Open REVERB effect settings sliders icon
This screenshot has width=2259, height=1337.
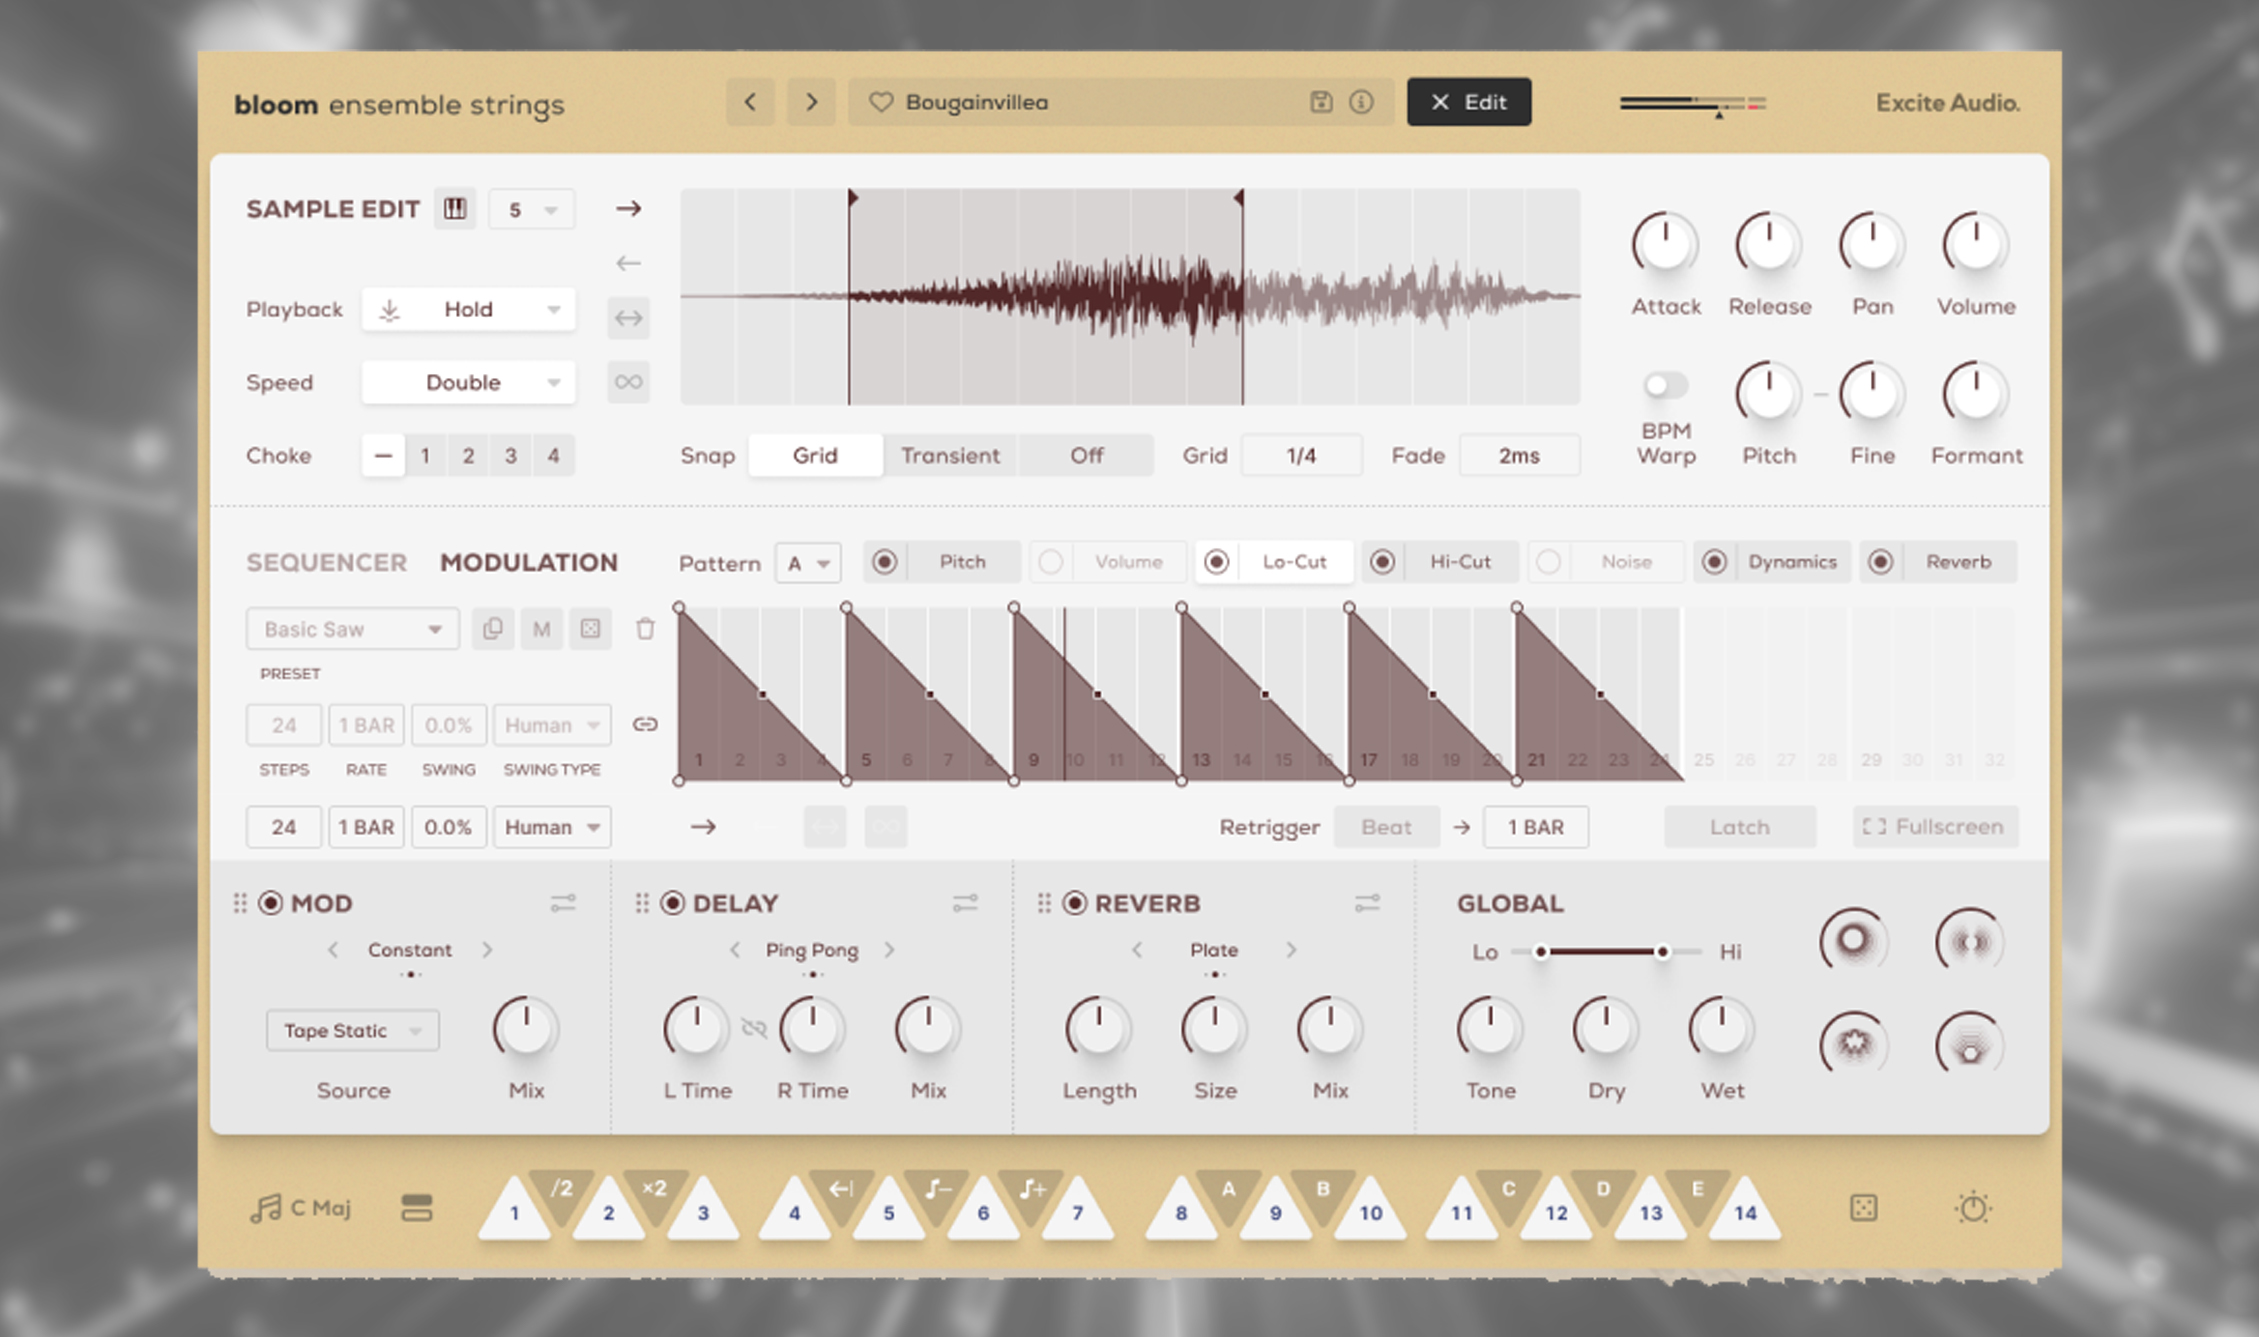pyautogui.click(x=1367, y=903)
